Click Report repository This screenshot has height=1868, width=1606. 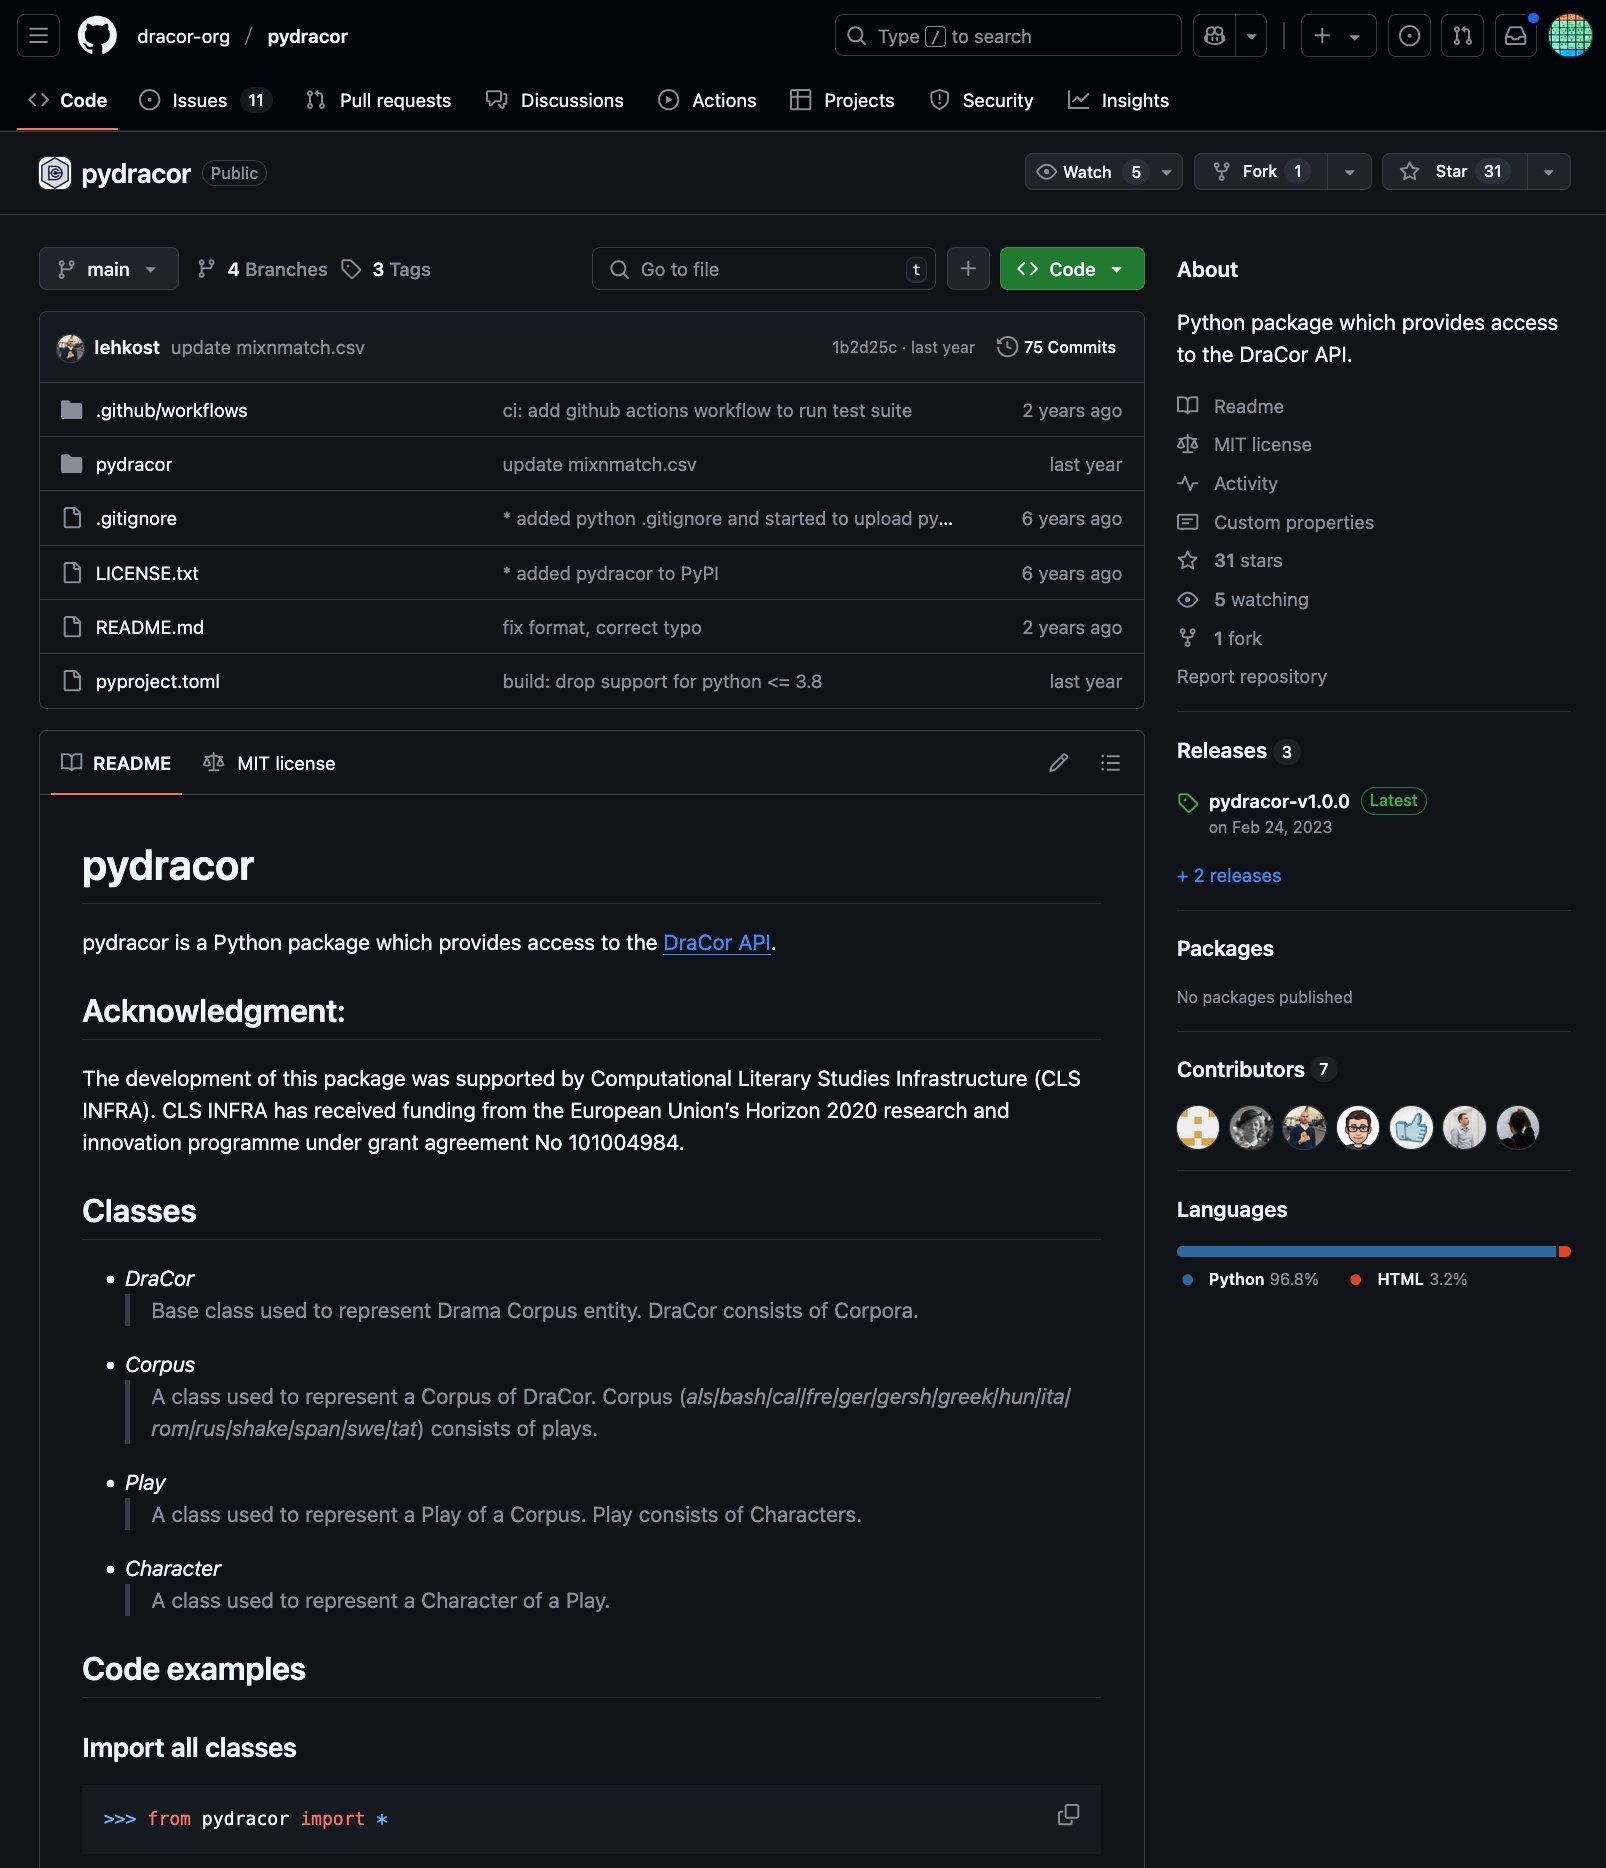1251,676
